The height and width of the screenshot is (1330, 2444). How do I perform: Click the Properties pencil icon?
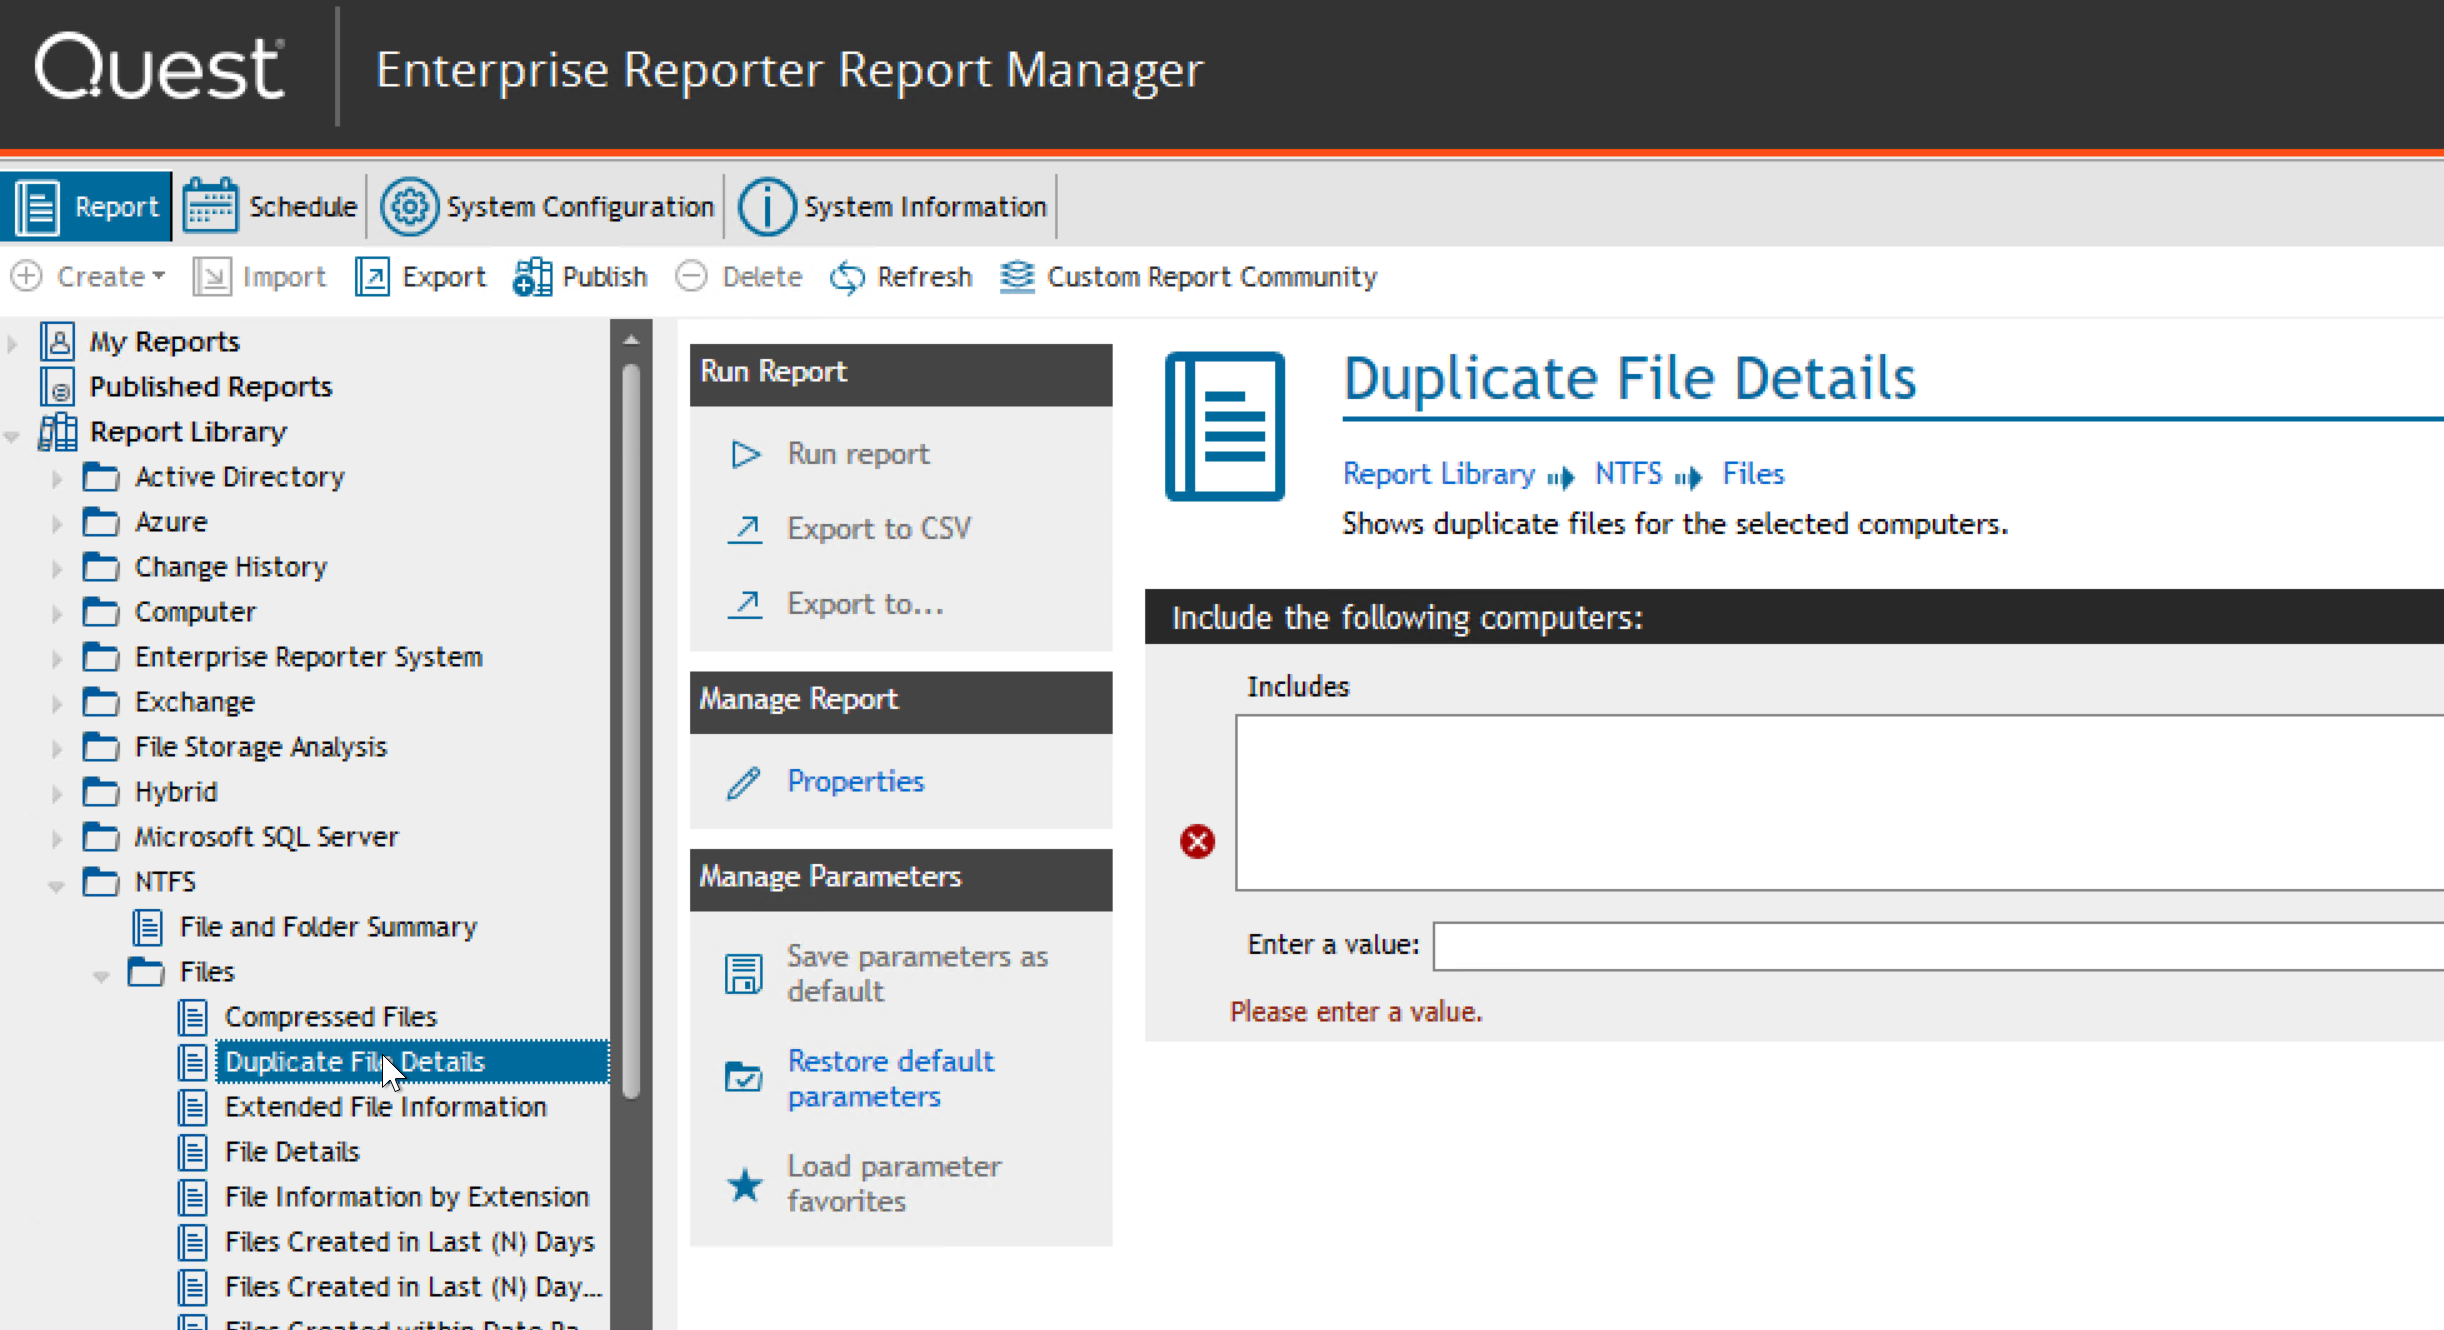[x=744, y=782]
